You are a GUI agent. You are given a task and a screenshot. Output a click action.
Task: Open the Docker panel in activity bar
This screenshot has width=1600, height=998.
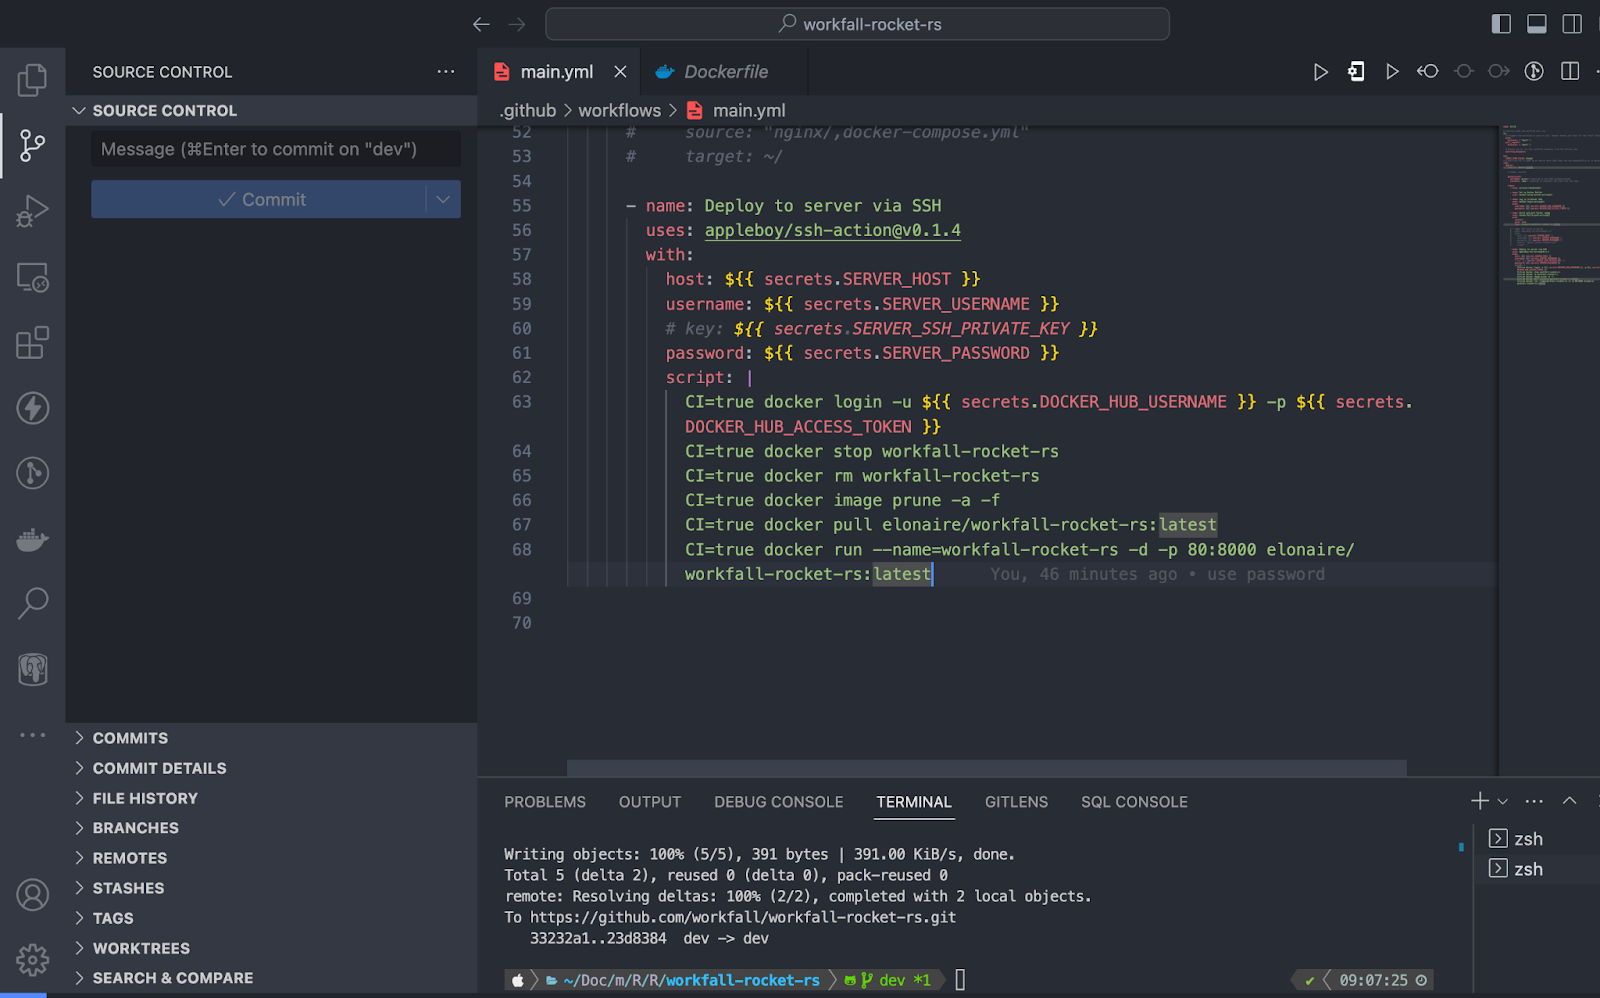pyautogui.click(x=32, y=540)
